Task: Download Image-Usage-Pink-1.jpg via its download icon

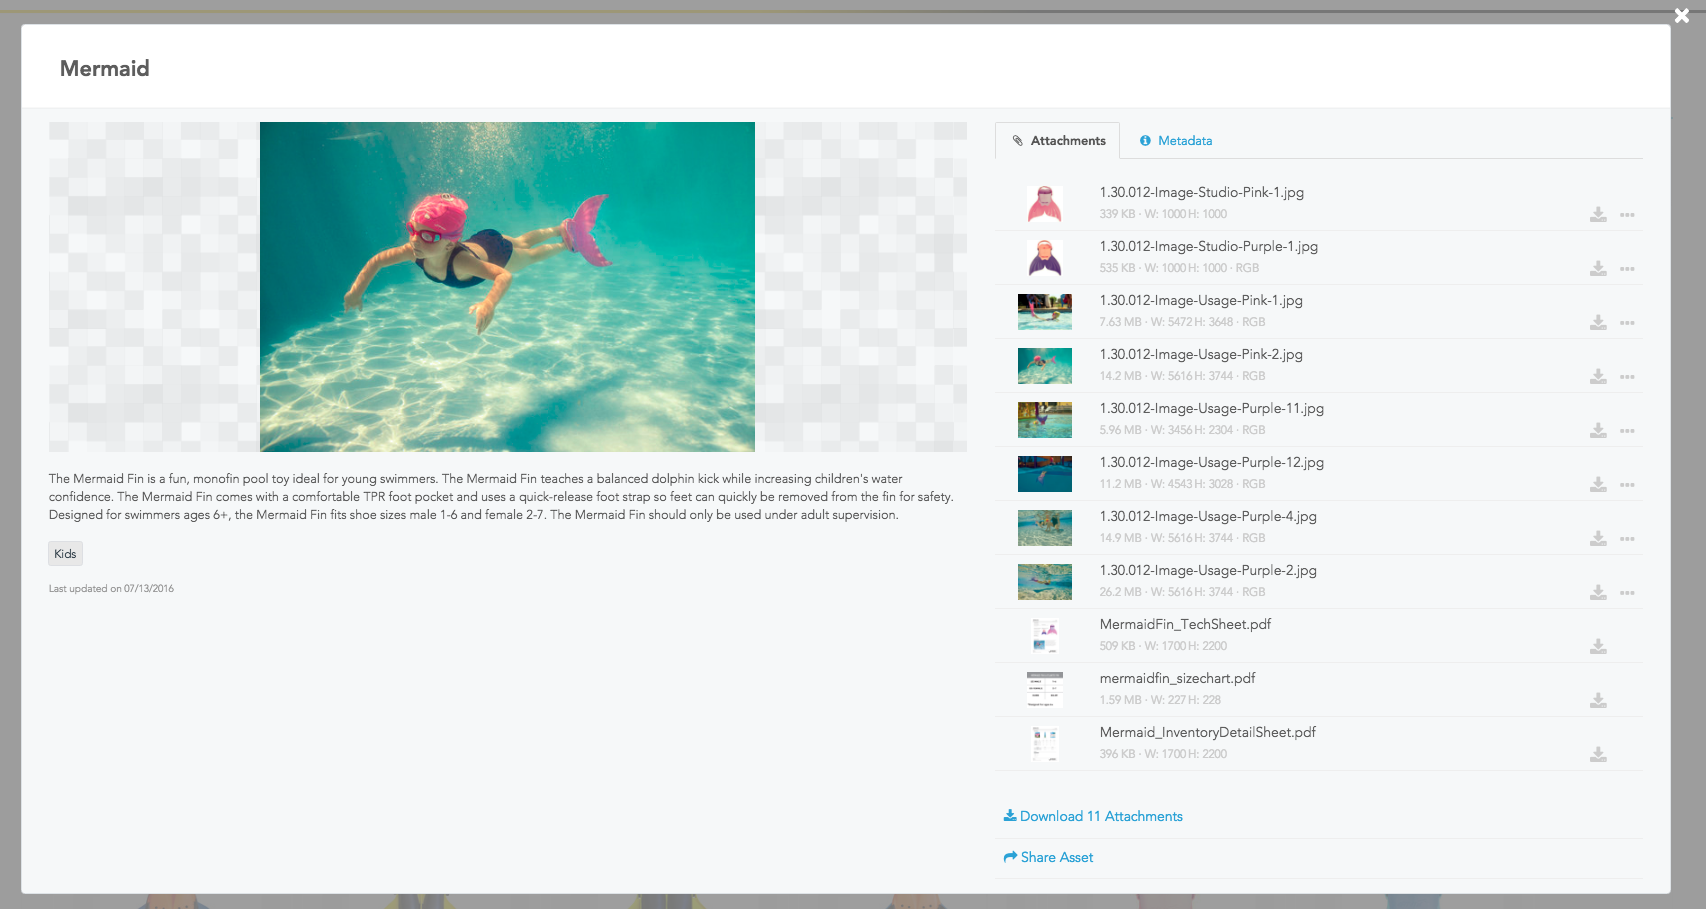Action: click(x=1598, y=323)
